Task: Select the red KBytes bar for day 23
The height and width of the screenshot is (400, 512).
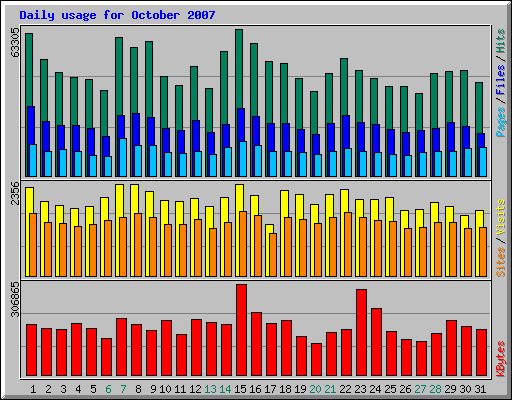Action: pos(361,333)
